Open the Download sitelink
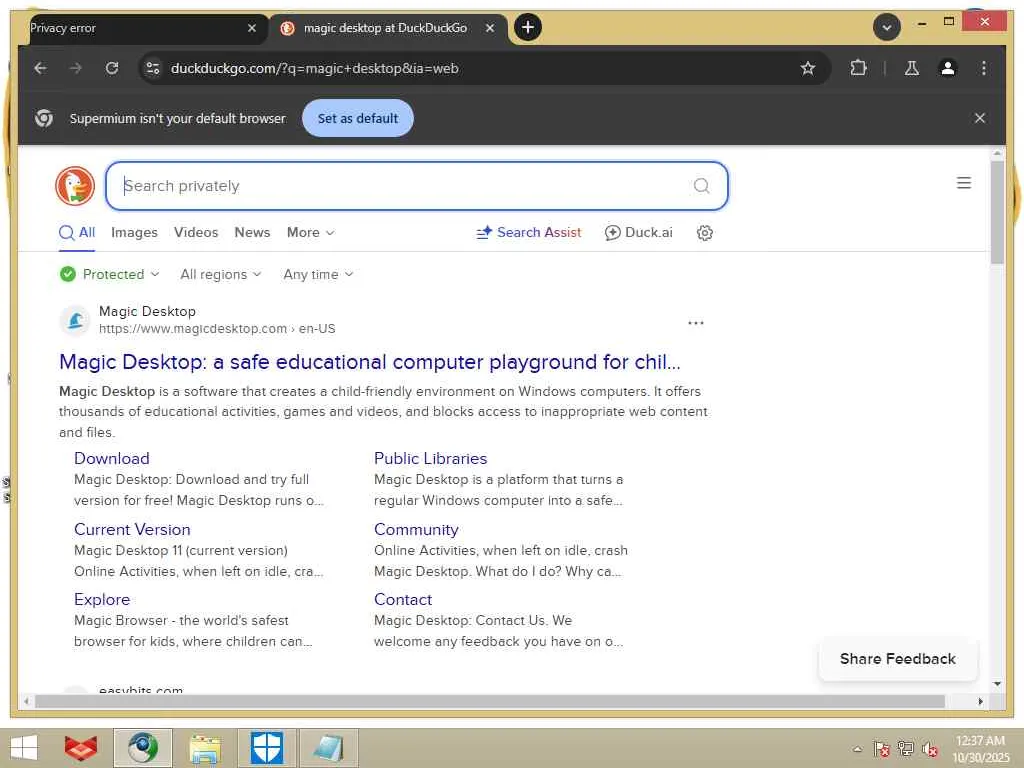 112,458
